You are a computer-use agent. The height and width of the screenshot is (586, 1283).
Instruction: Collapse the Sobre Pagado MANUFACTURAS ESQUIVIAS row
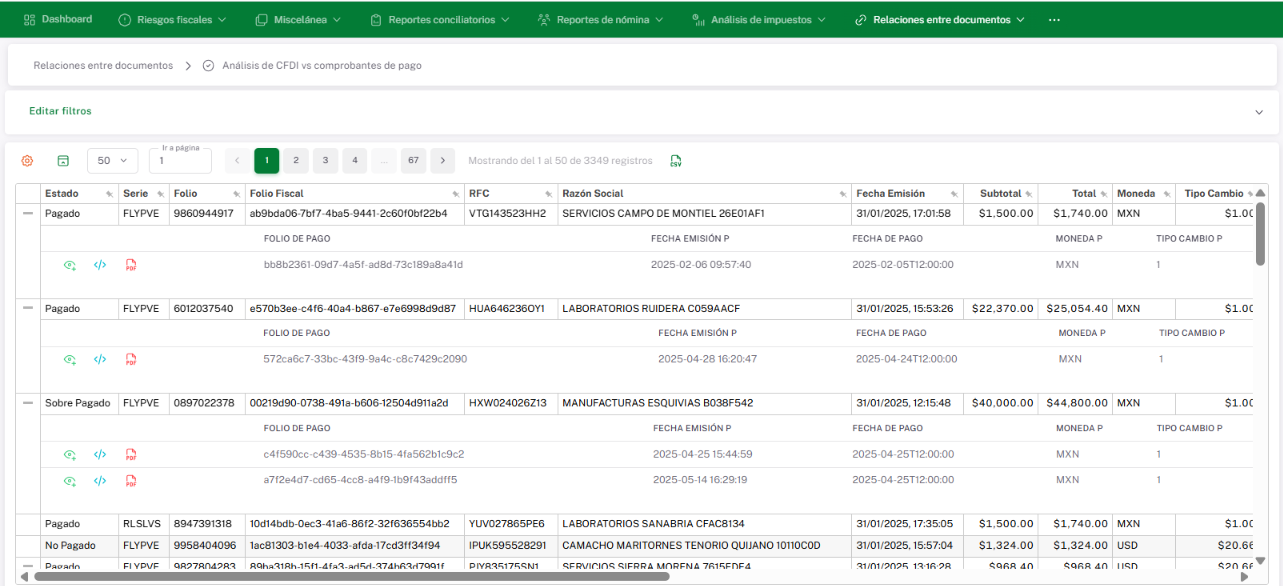click(x=28, y=403)
